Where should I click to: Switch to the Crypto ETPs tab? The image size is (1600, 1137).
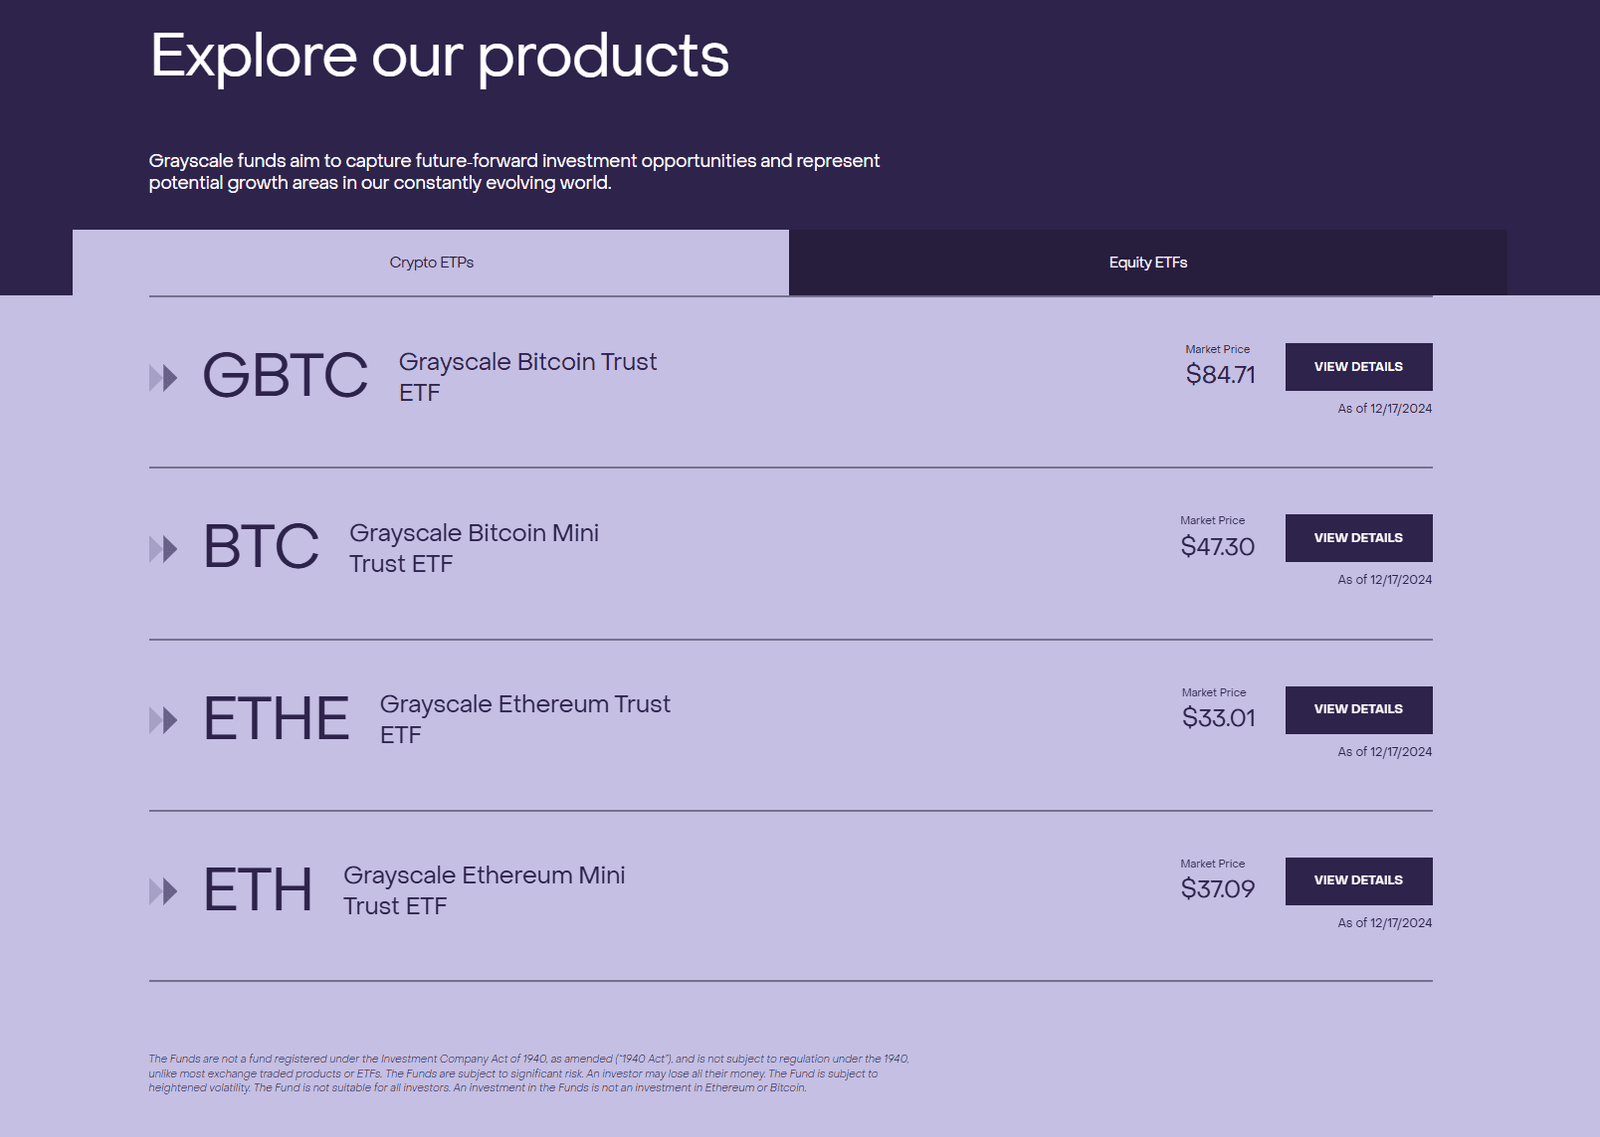431,263
